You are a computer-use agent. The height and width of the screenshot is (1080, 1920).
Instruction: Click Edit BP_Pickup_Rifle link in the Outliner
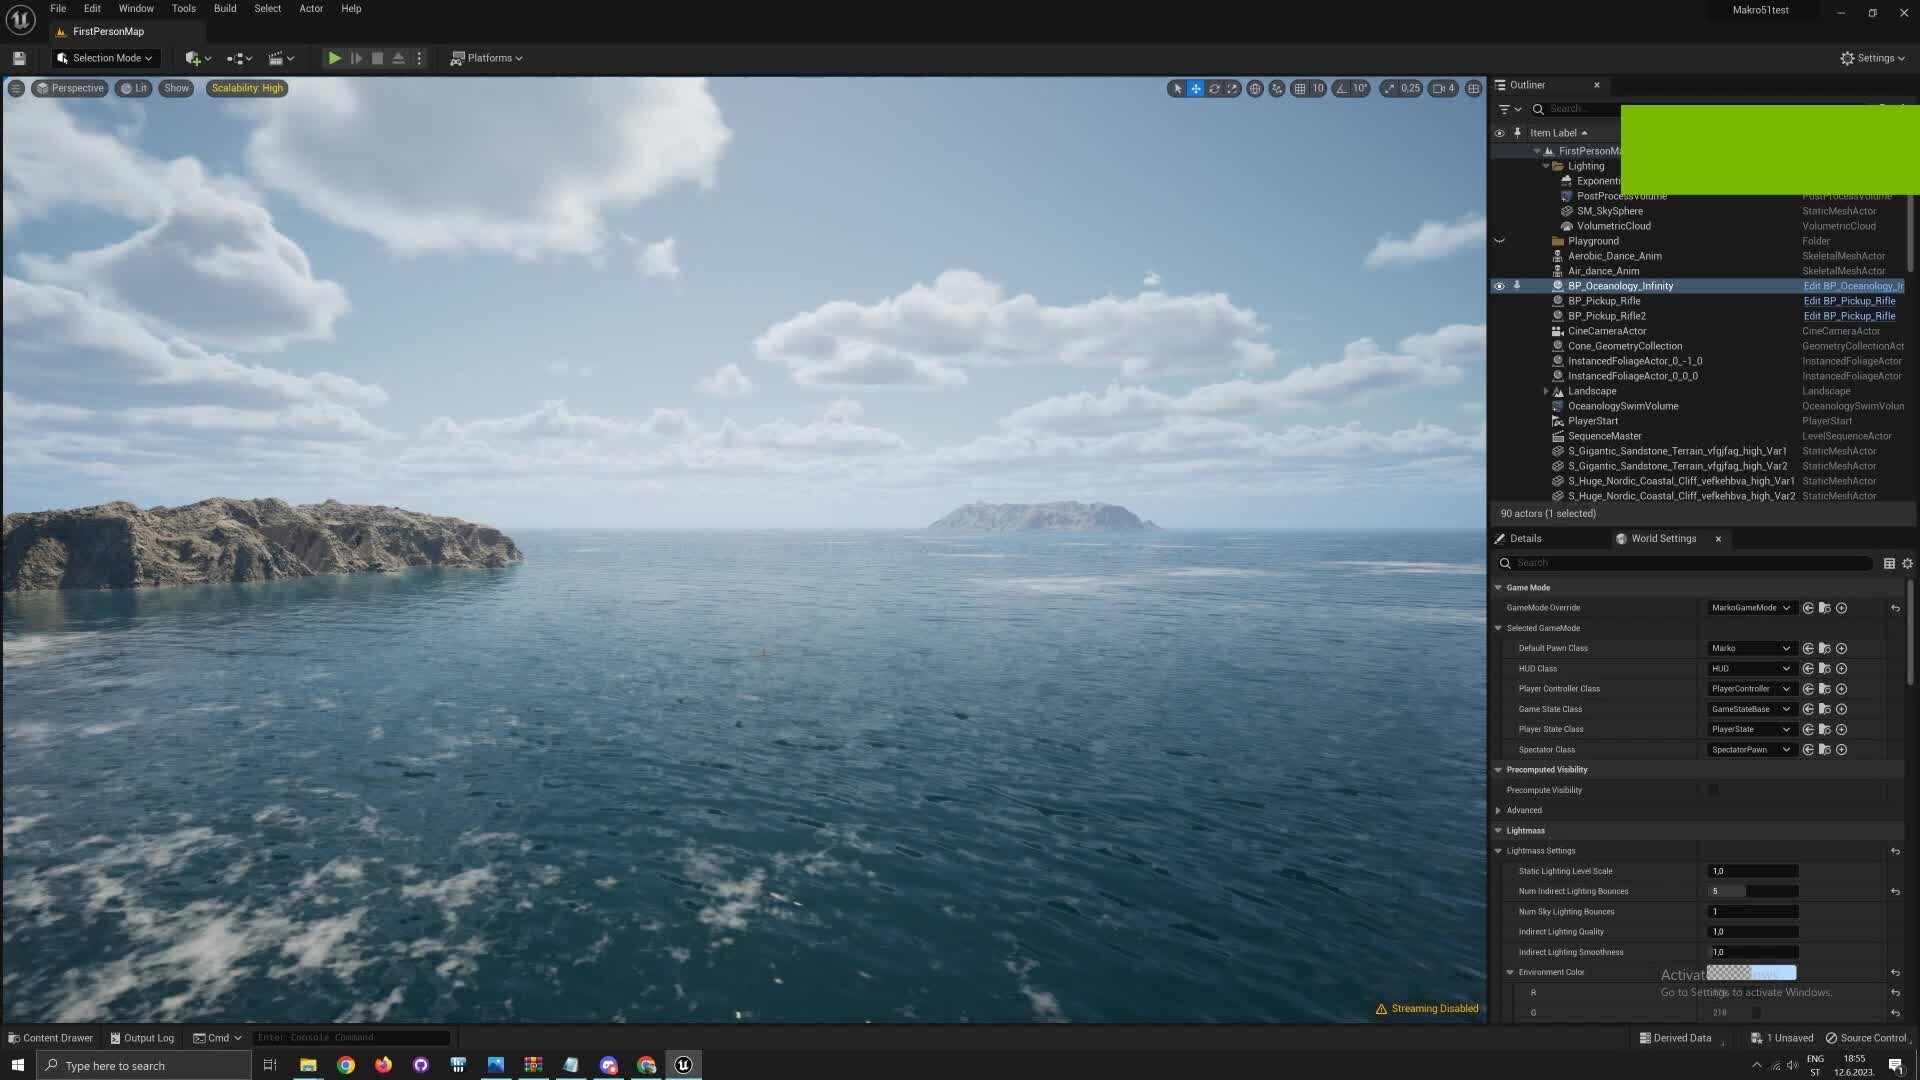1850,301
